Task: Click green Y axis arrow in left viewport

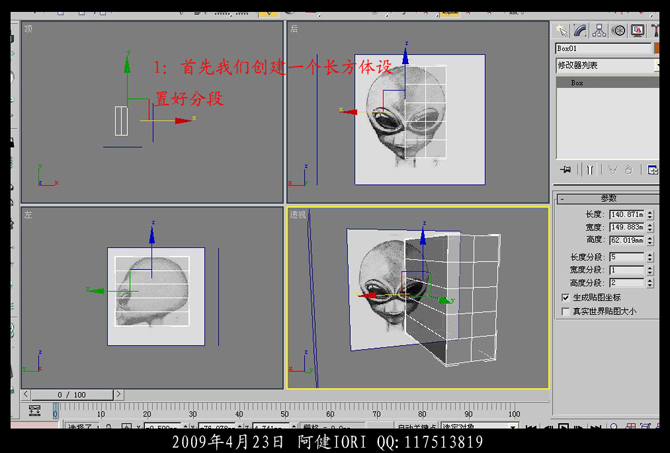Action: pos(97,291)
